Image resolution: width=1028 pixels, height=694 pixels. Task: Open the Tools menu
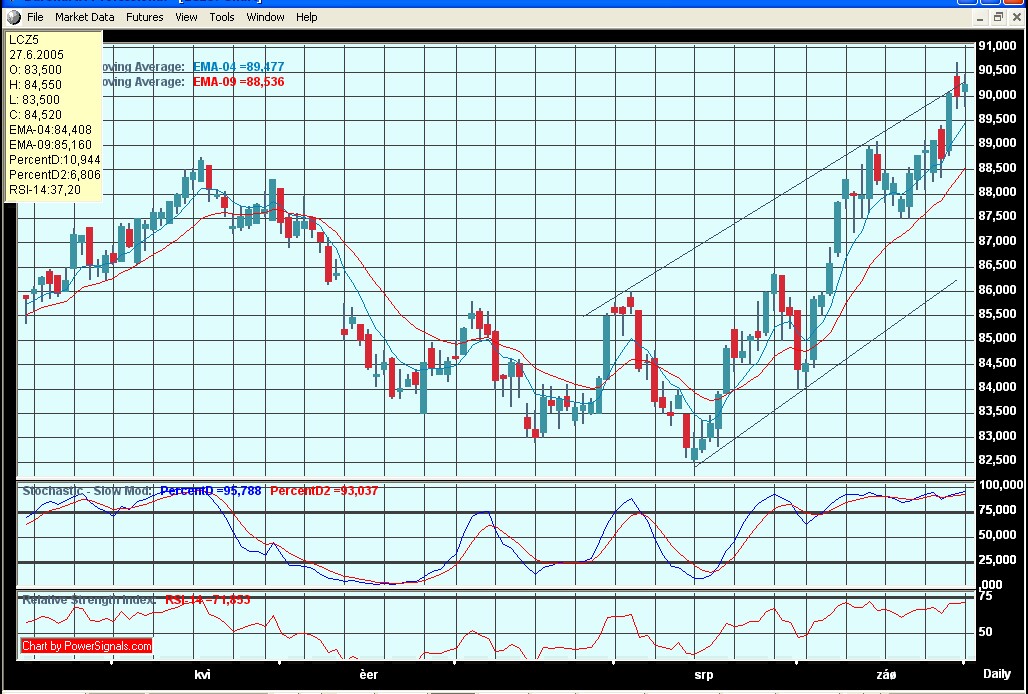(x=222, y=17)
